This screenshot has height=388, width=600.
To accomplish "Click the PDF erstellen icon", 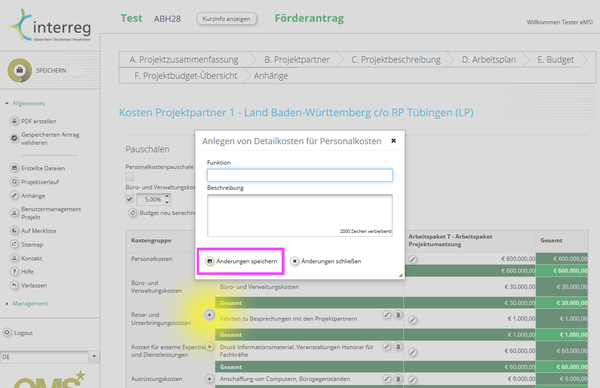I will [14, 121].
